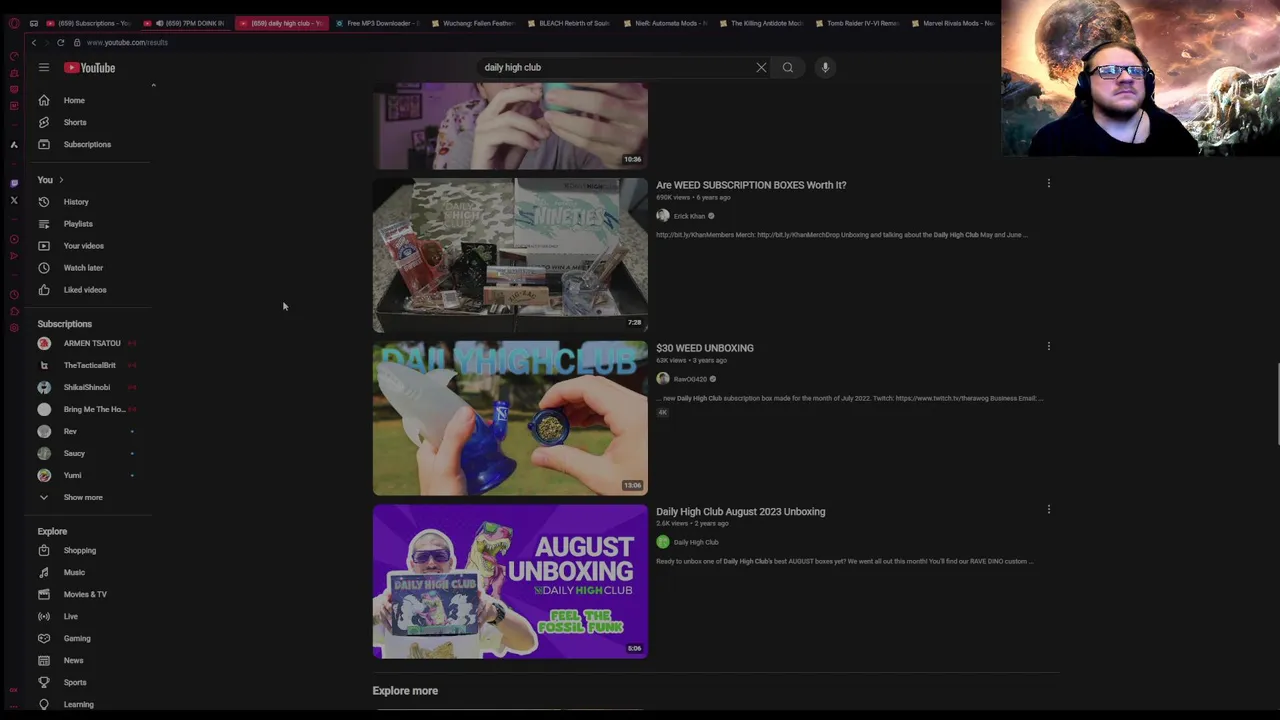Image resolution: width=1280 pixels, height=720 pixels.
Task: Open the $30 WEED UNBOXING uploader channel link
Action: (690, 379)
